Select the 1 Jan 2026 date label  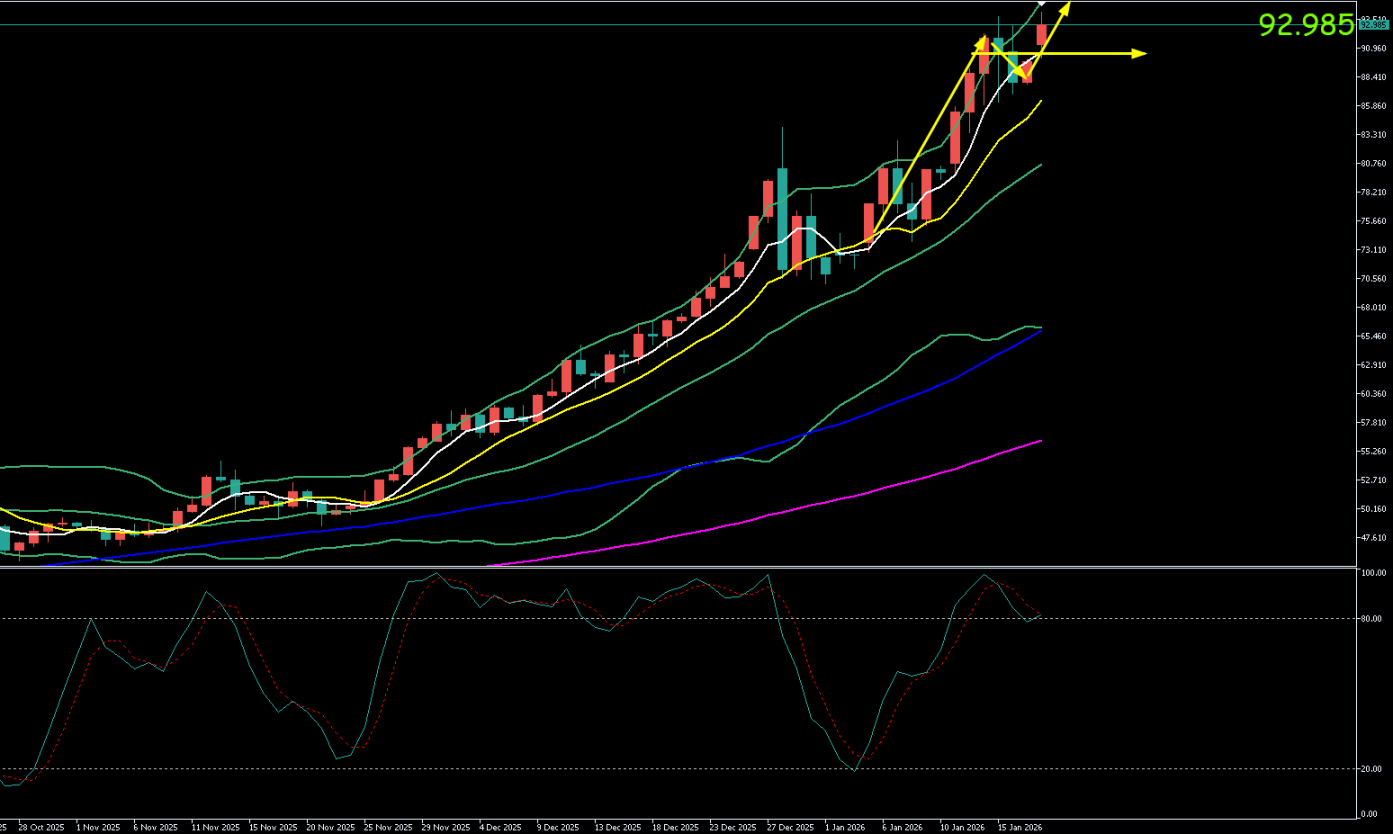click(x=844, y=828)
